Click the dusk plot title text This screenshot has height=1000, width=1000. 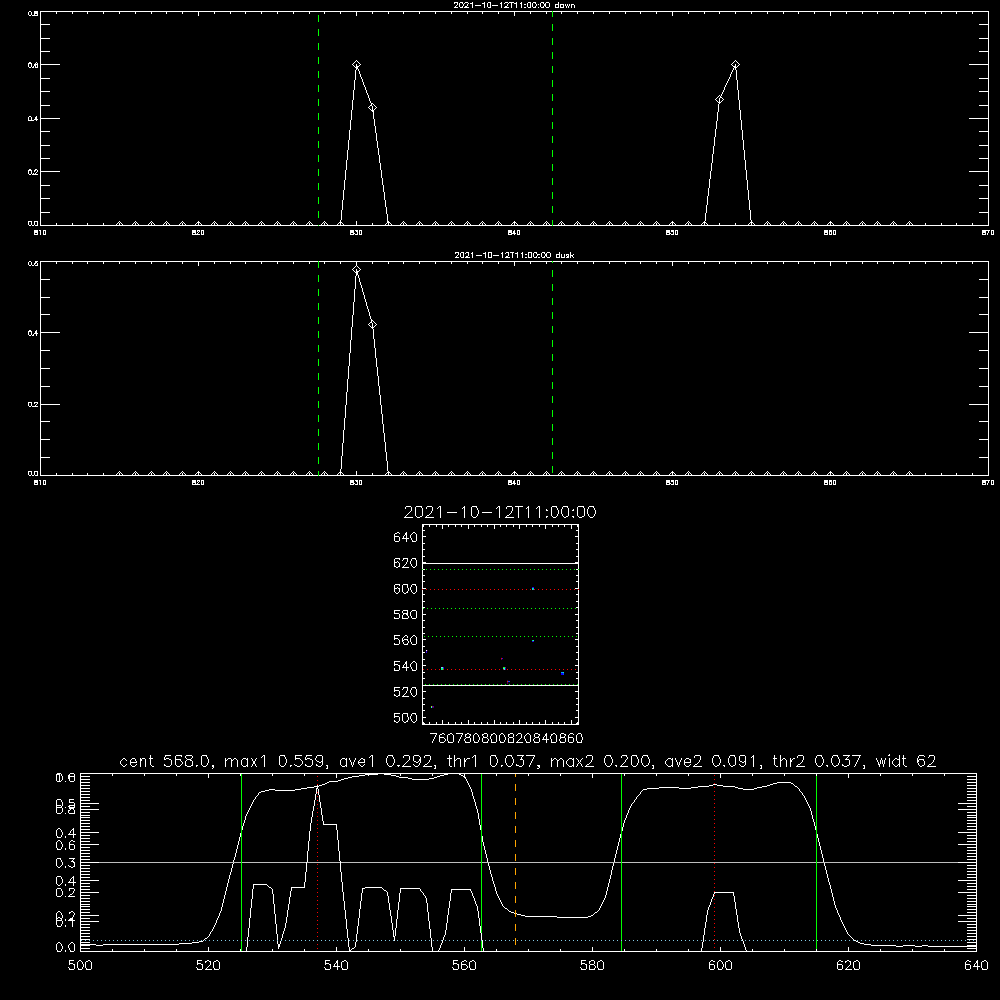pyautogui.click(x=514, y=255)
